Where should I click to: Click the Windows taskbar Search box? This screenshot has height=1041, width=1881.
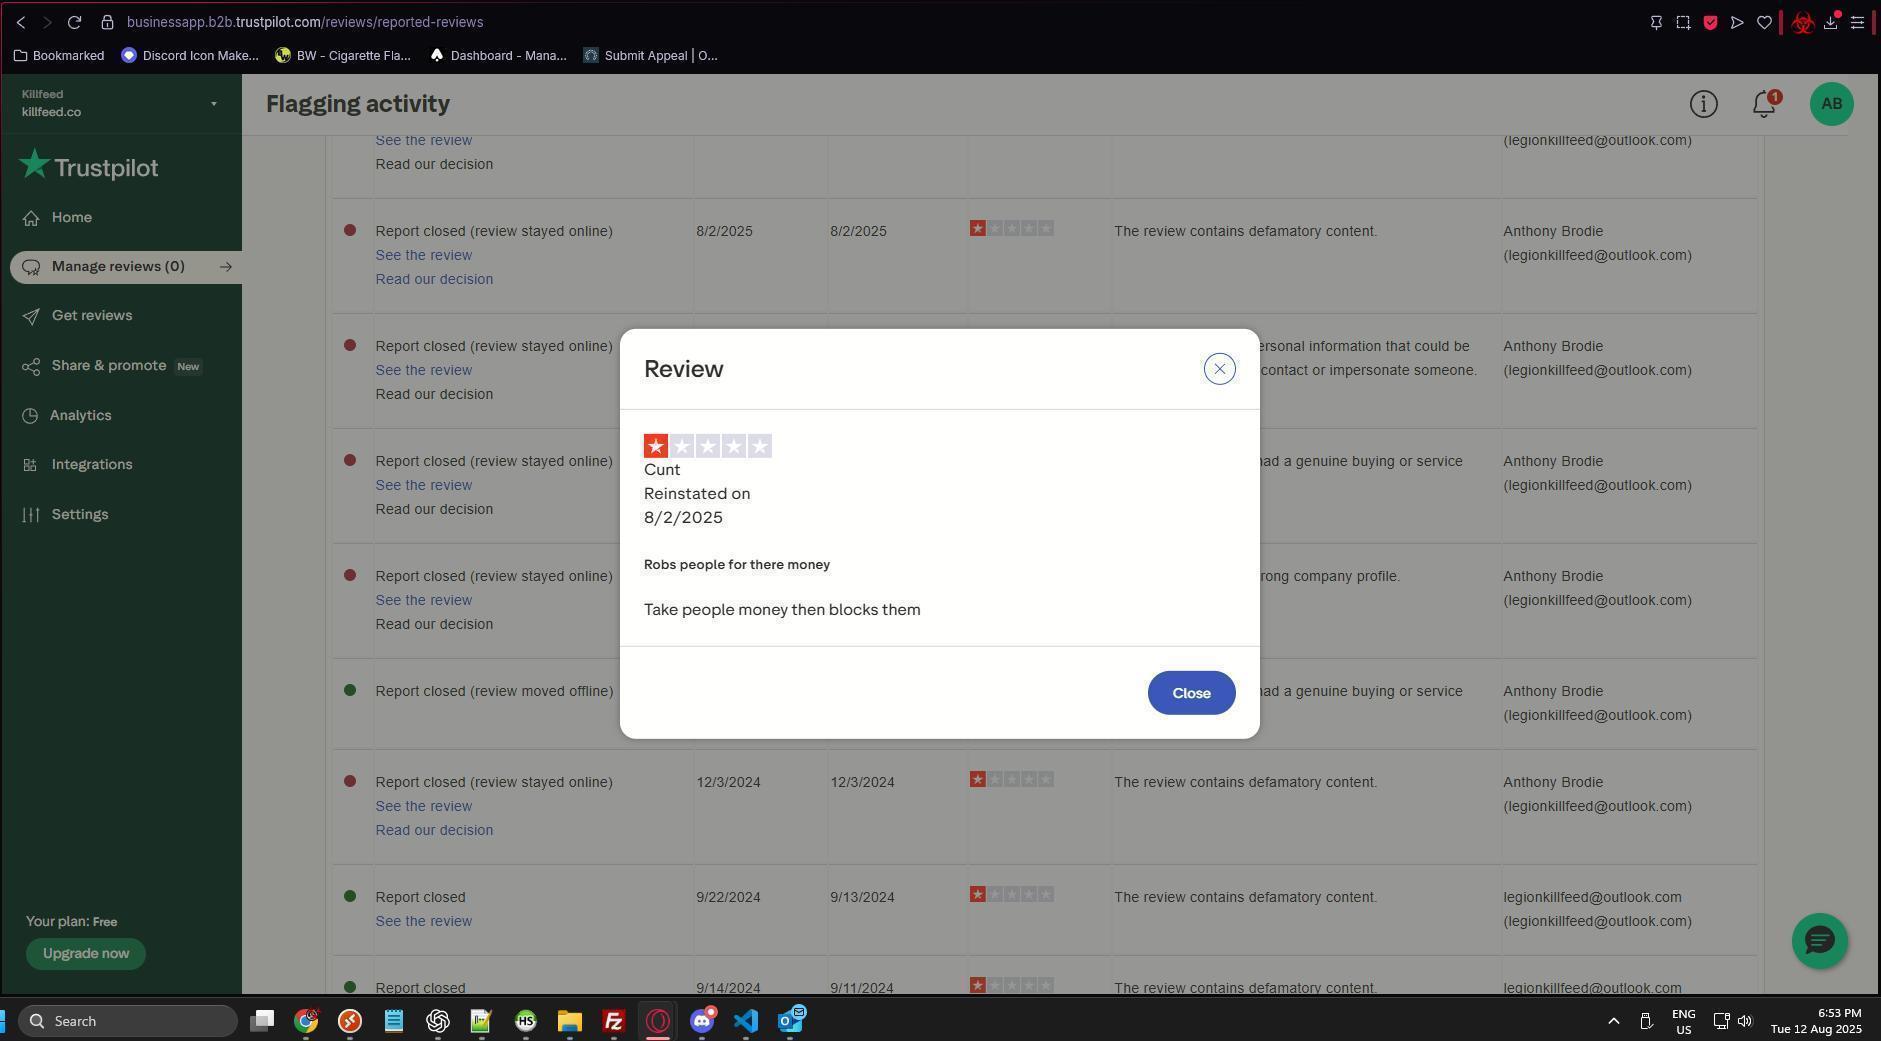(128, 1021)
